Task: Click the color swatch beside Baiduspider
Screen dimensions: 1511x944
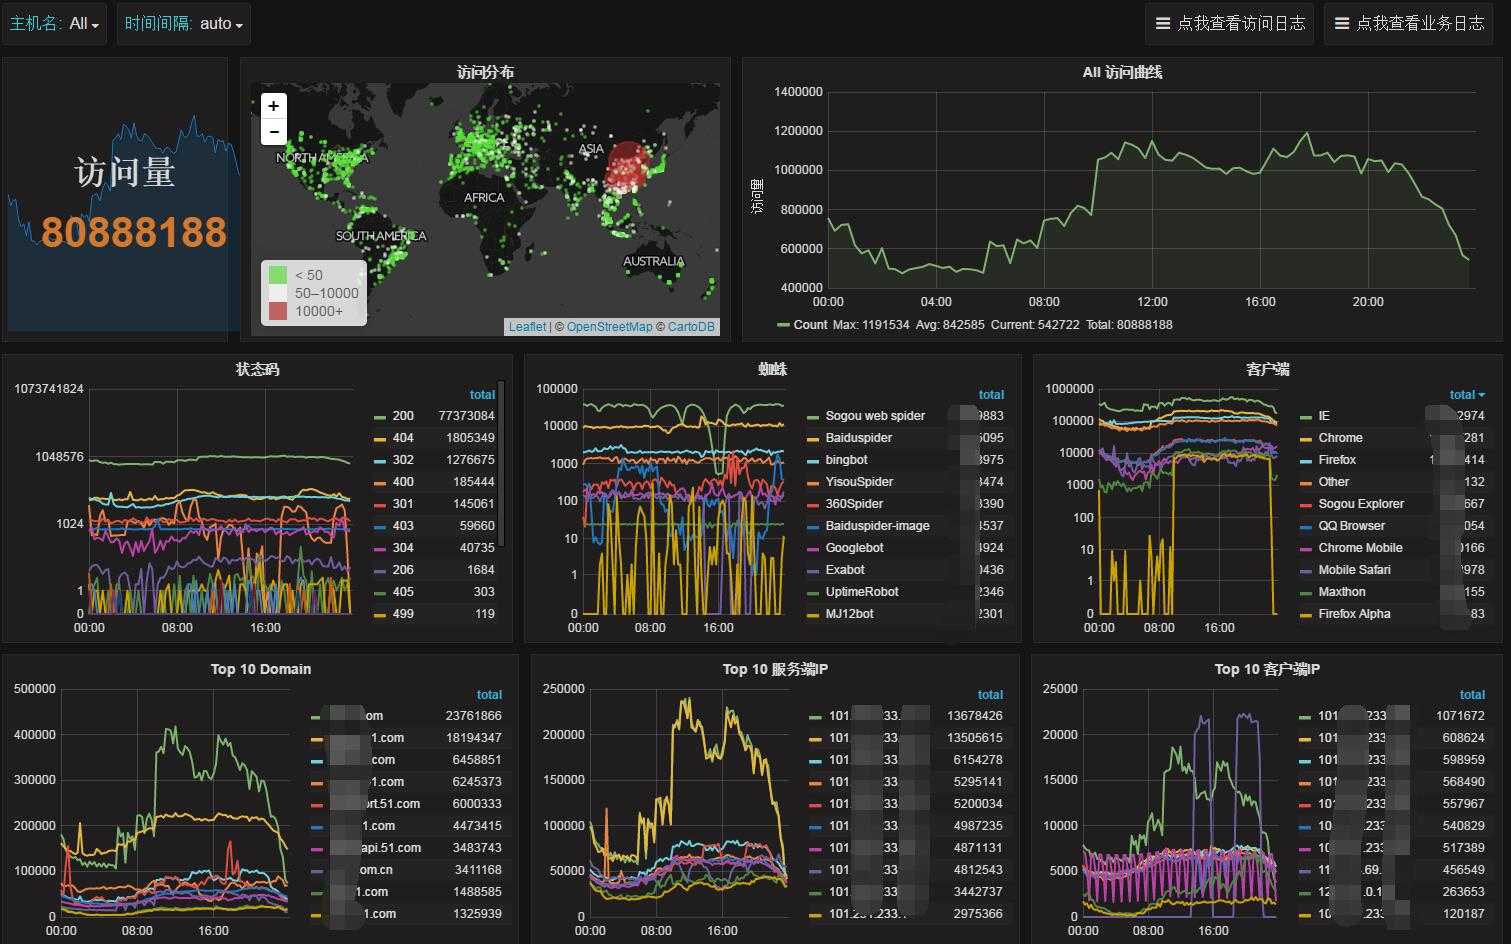Action: (x=813, y=439)
